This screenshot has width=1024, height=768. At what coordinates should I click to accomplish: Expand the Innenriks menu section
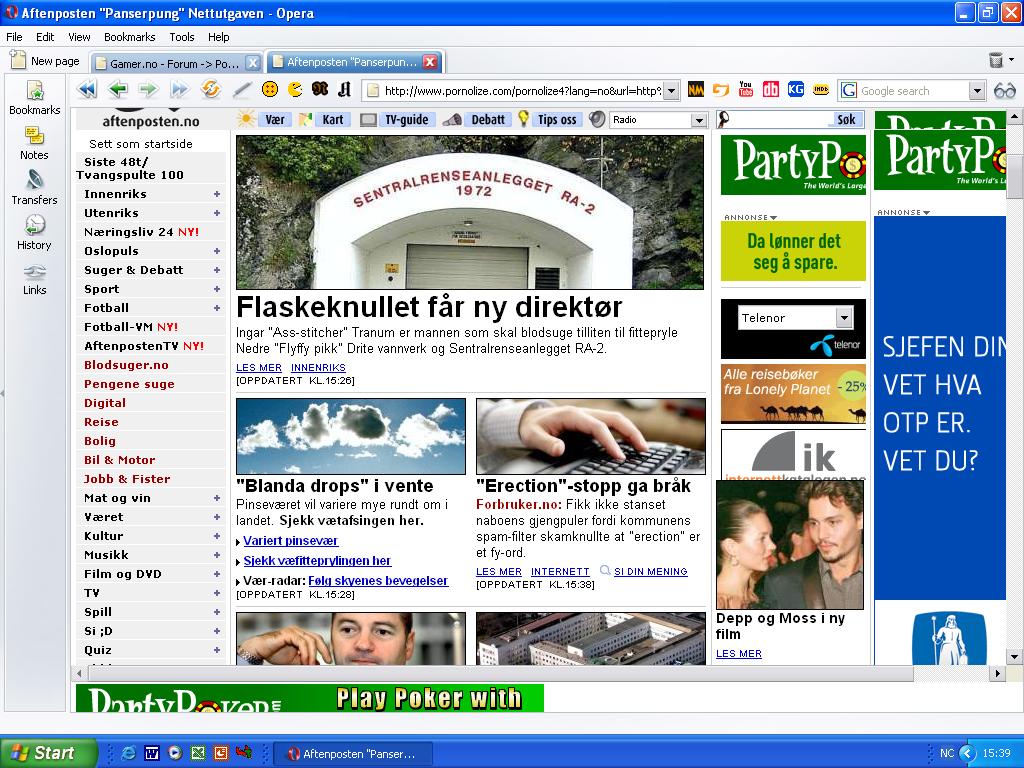[217, 194]
